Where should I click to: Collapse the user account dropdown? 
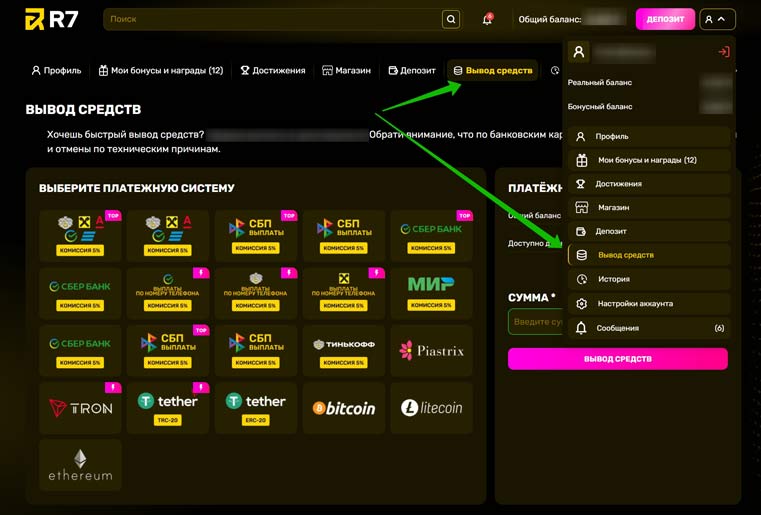pos(717,19)
